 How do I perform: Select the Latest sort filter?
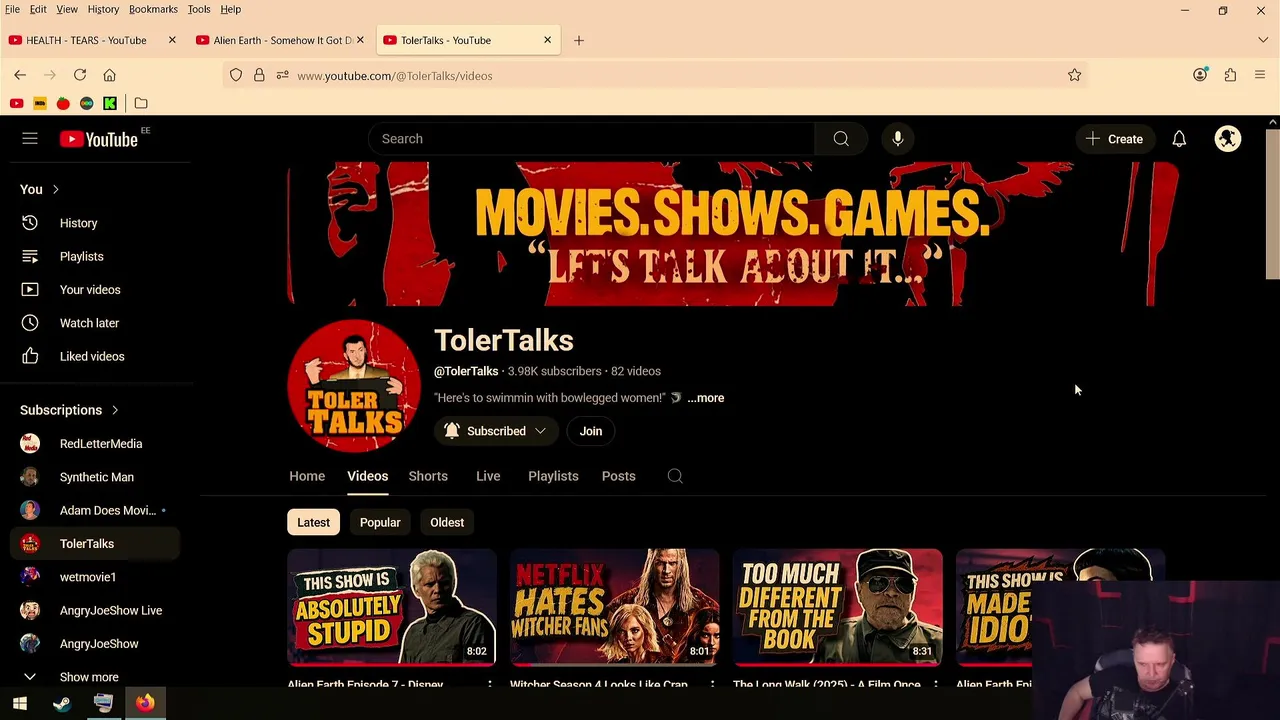[313, 522]
